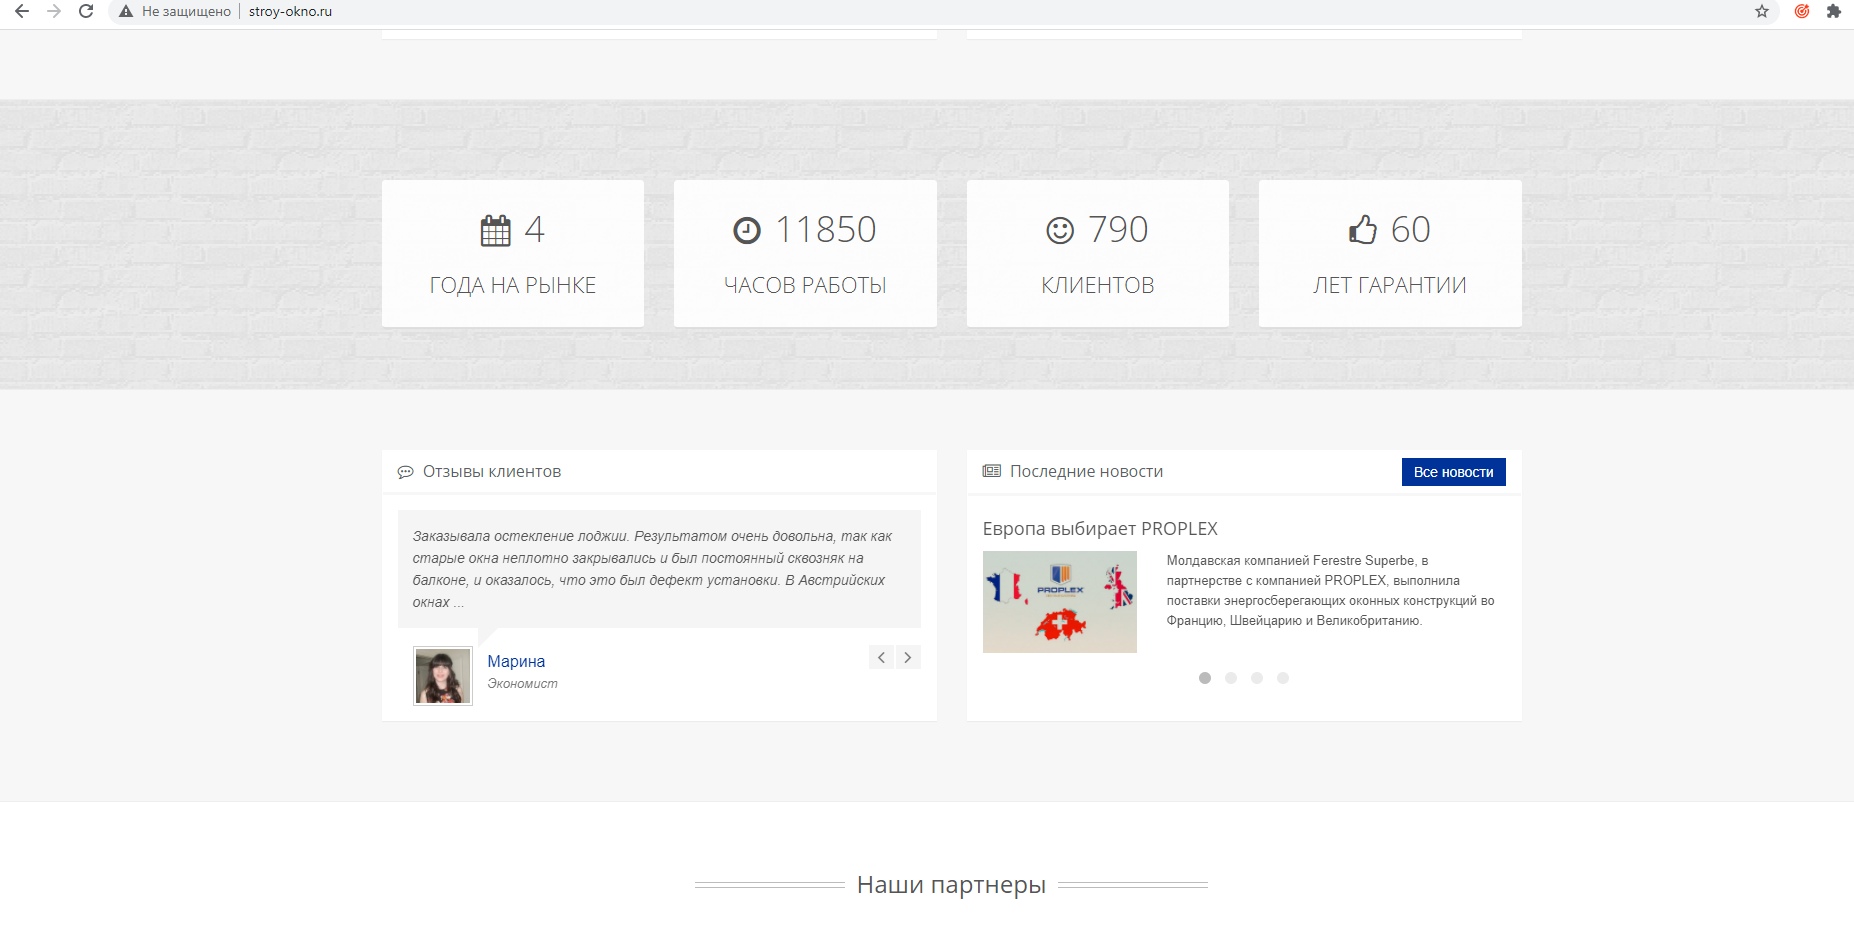Image resolution: width=1854 pixels, height=937 pixels.
Task: Show the next client review
Action: point(908,657)
